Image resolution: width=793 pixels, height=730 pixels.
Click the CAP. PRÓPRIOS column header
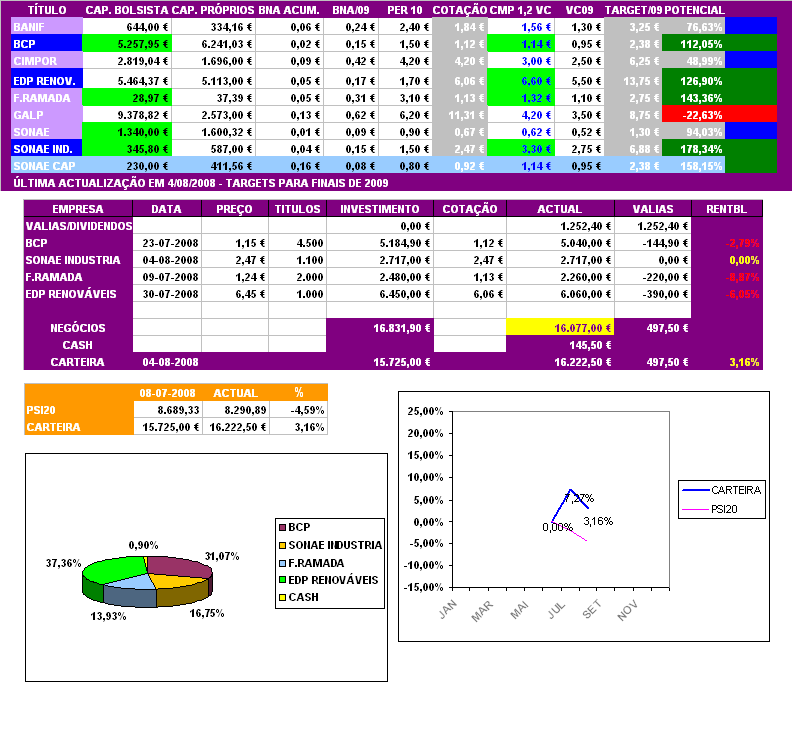213,10
